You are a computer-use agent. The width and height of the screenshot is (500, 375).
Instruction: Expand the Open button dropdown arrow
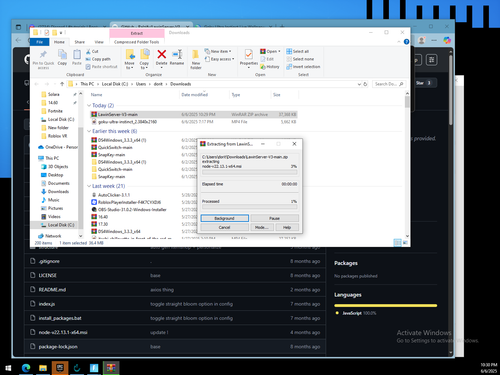point(279,51)
